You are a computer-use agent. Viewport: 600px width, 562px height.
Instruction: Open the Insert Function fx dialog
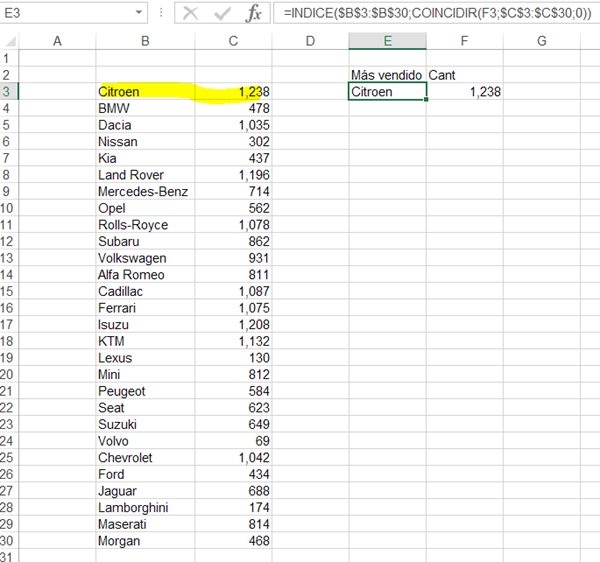click(253, 13)
